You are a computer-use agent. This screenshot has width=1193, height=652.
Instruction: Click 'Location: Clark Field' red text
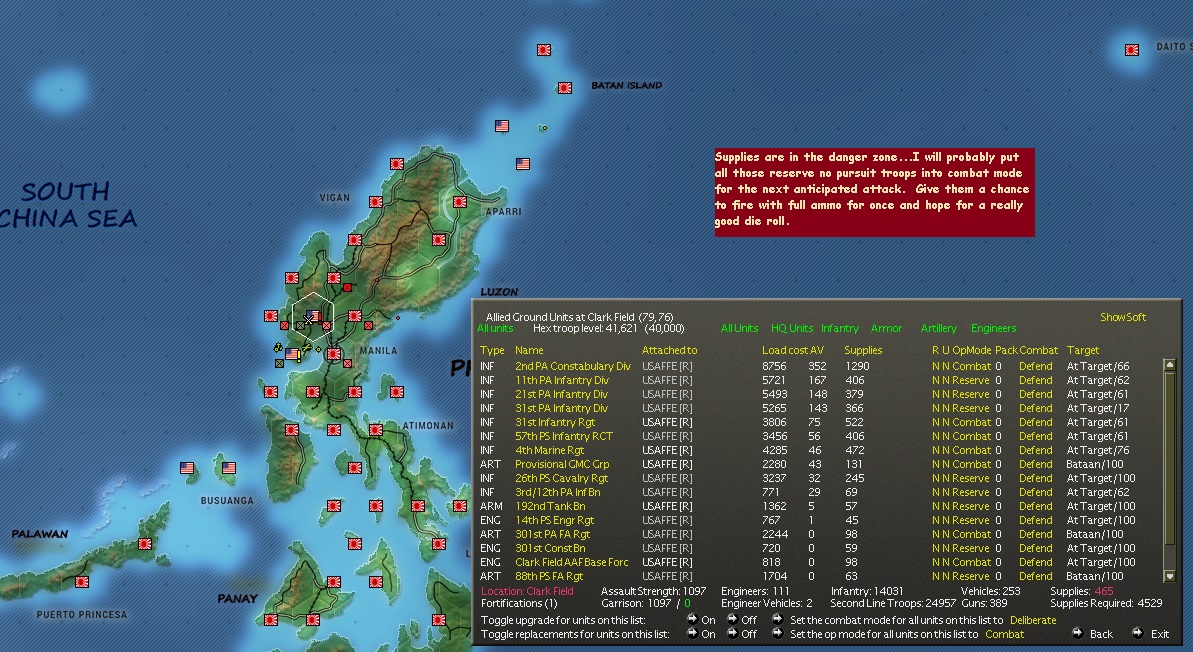pyautogui.click(x=527, y=591)
